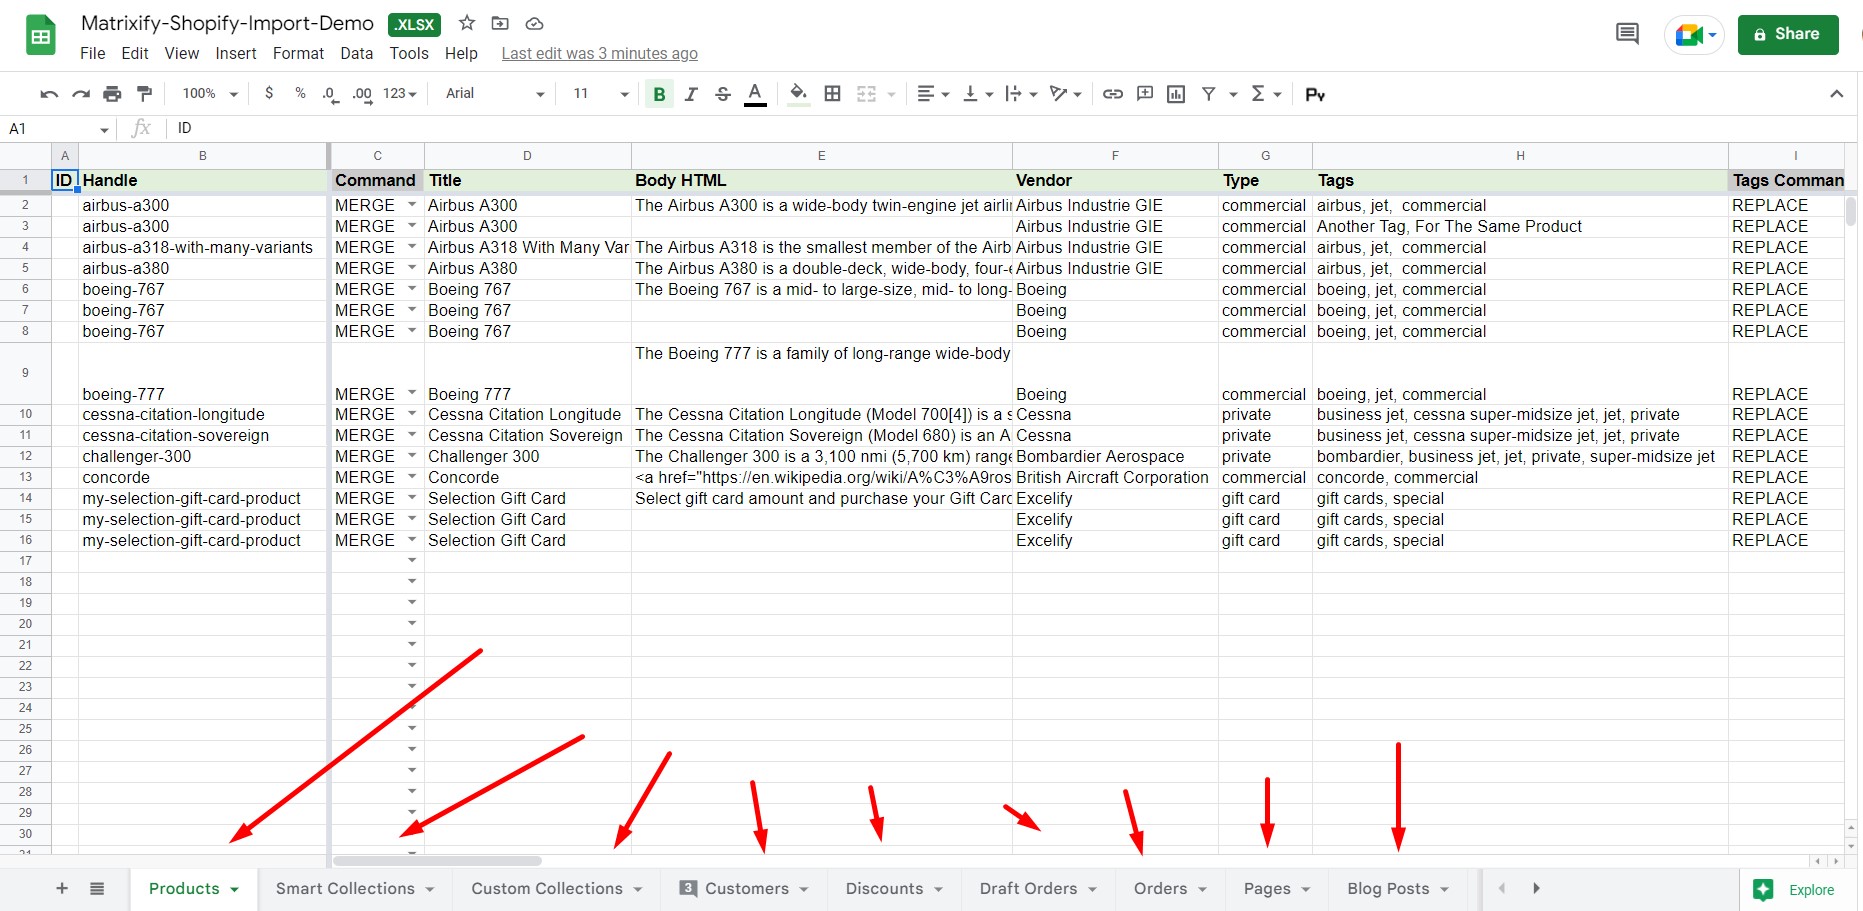Screen dimensions: 1863x911
Task: Hide the menus with the up chevron
Action: [x=1836, y=94]
